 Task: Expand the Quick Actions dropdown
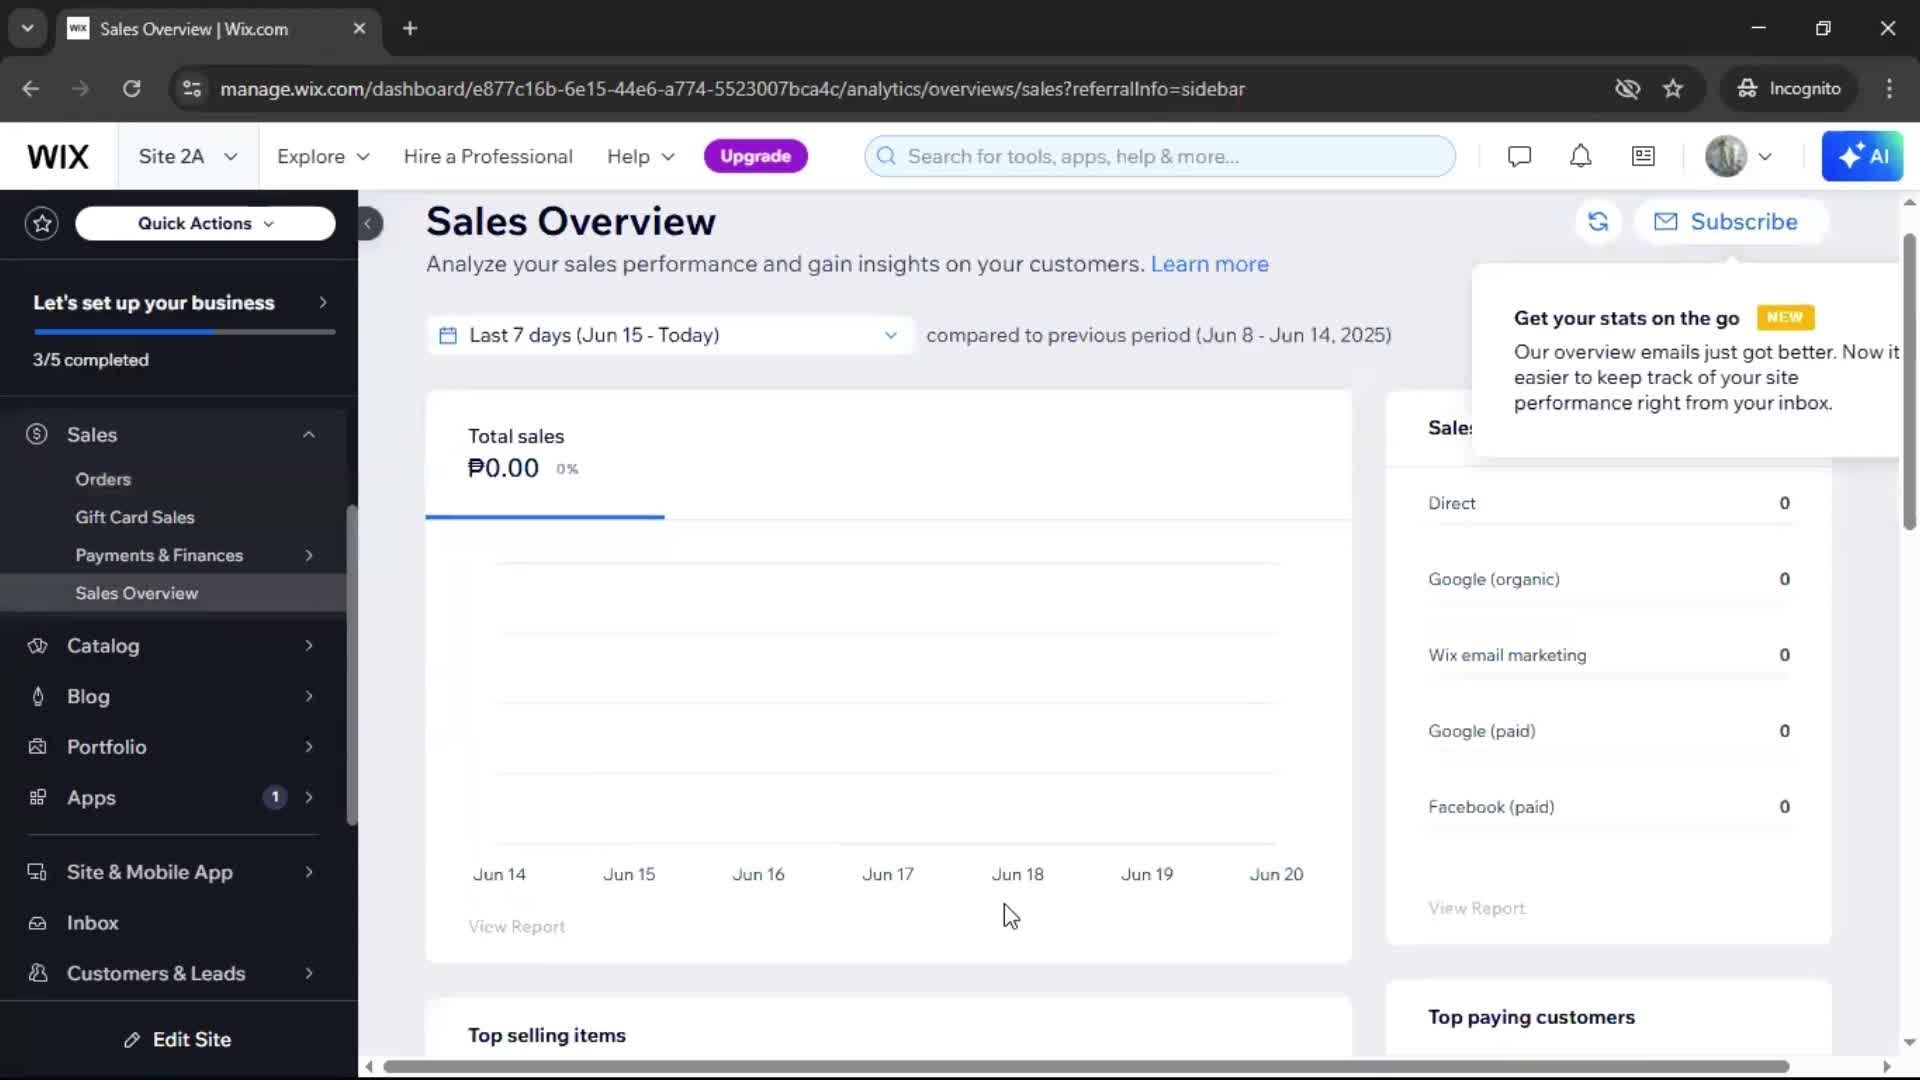(205, 224)
